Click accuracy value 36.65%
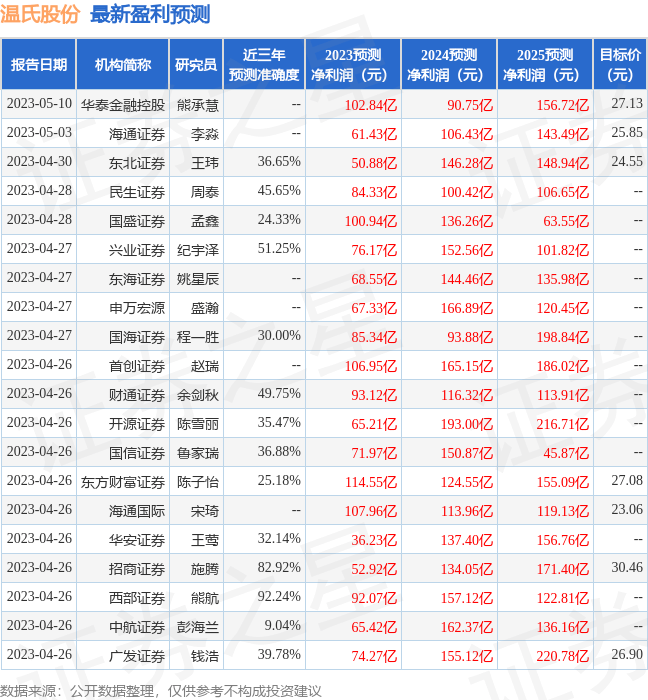This screenshot has width=648, height=700. coord(279,161)
